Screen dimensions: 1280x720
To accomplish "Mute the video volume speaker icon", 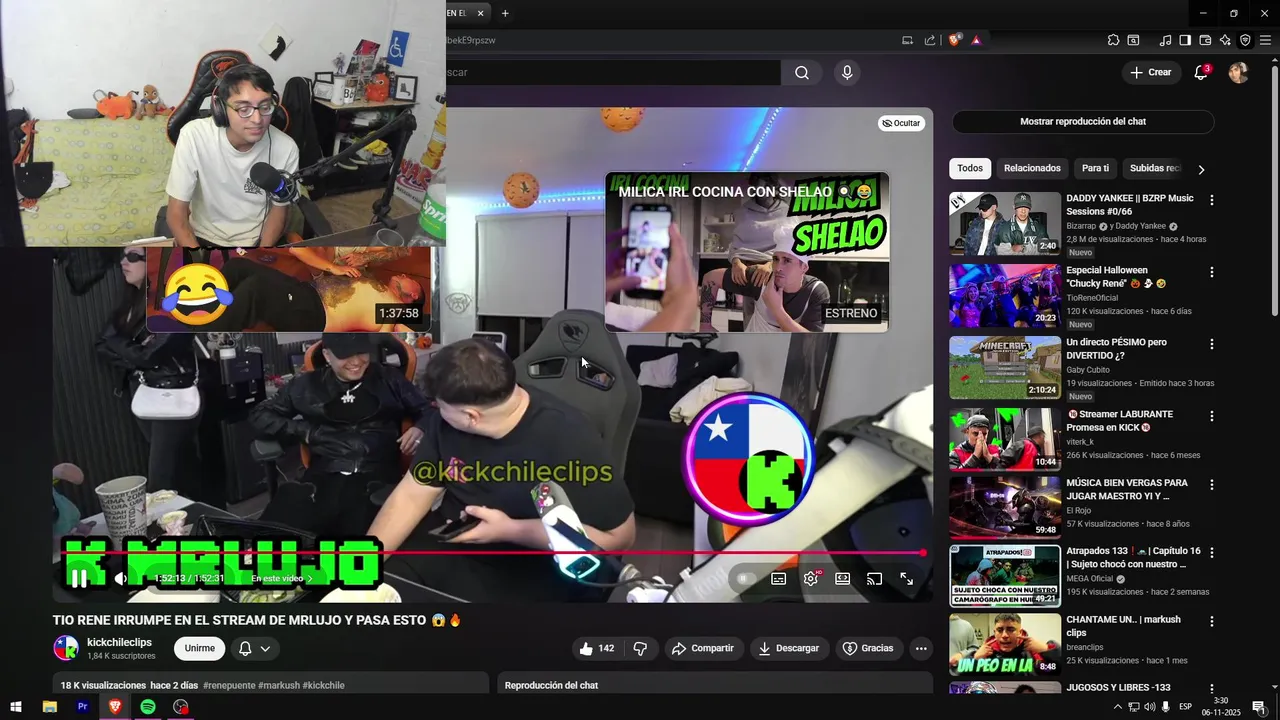I will (x=121, y=578).
